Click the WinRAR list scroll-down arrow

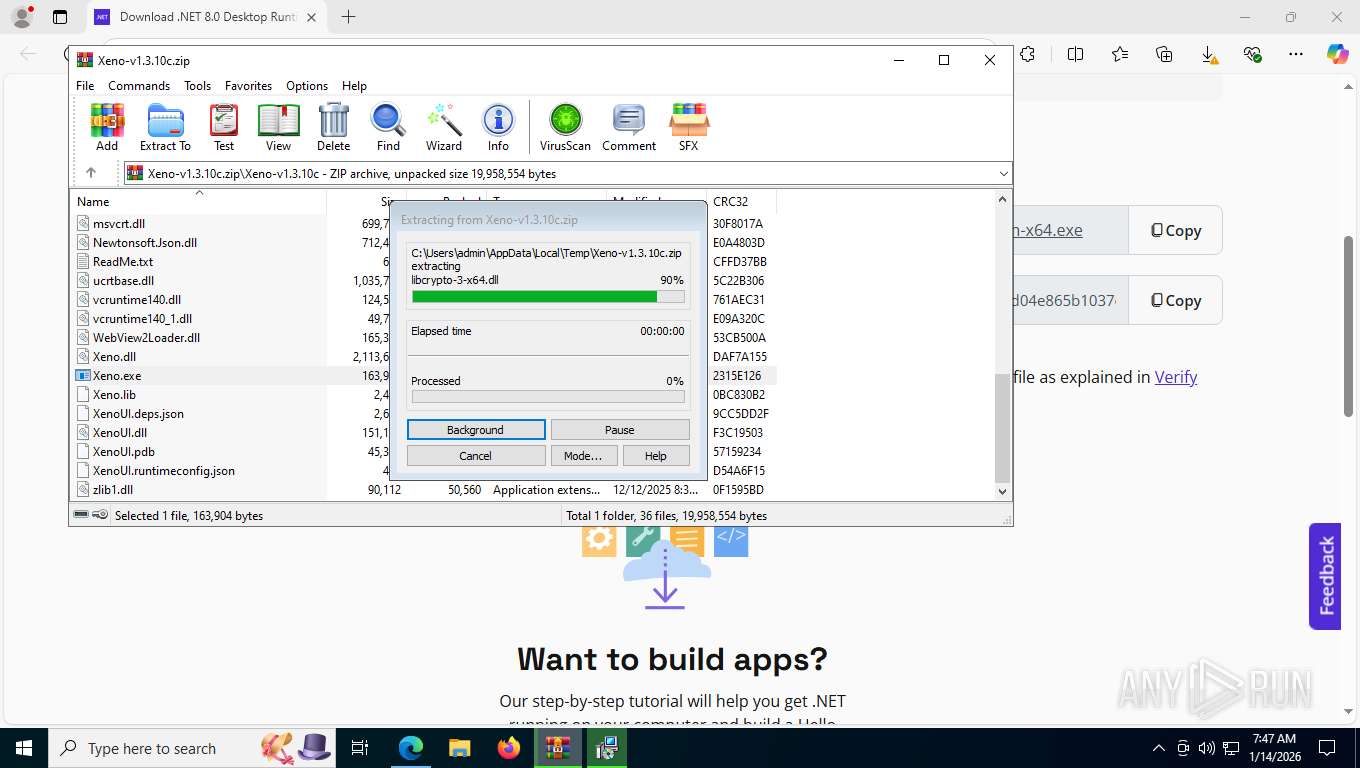click(1003, 491)
